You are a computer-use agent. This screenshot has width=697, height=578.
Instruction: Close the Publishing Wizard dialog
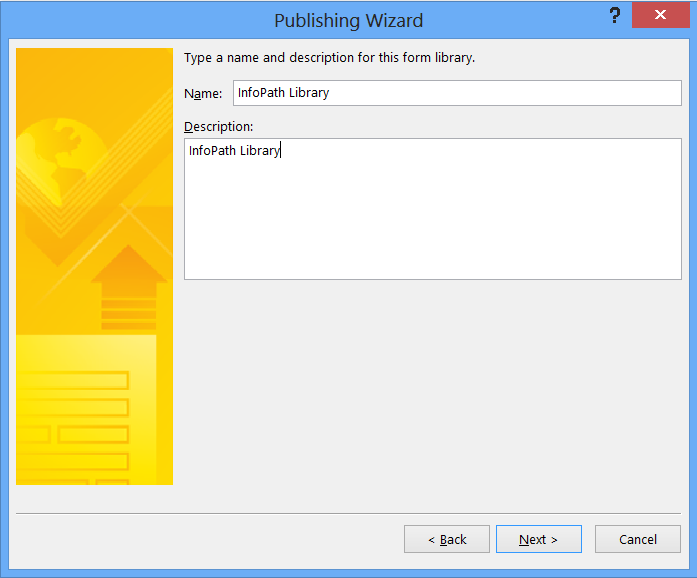click(x=661, y=15)
